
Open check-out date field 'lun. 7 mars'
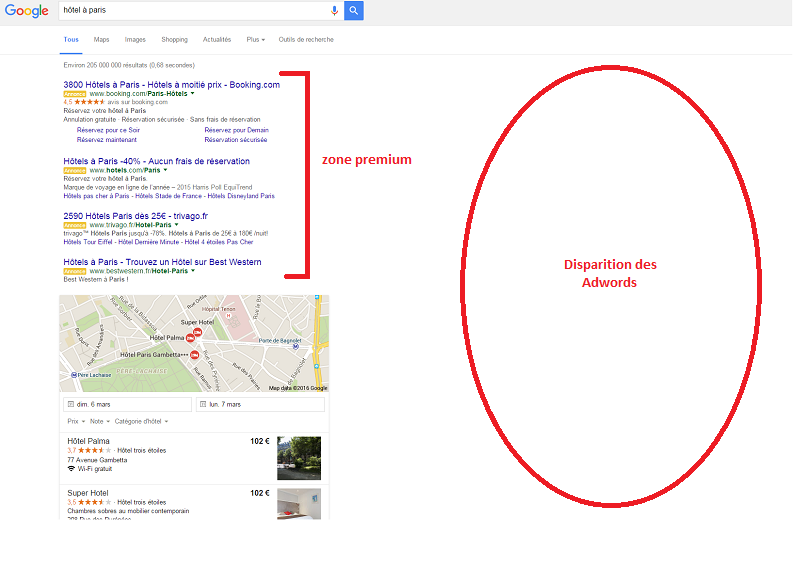(260, 405)
